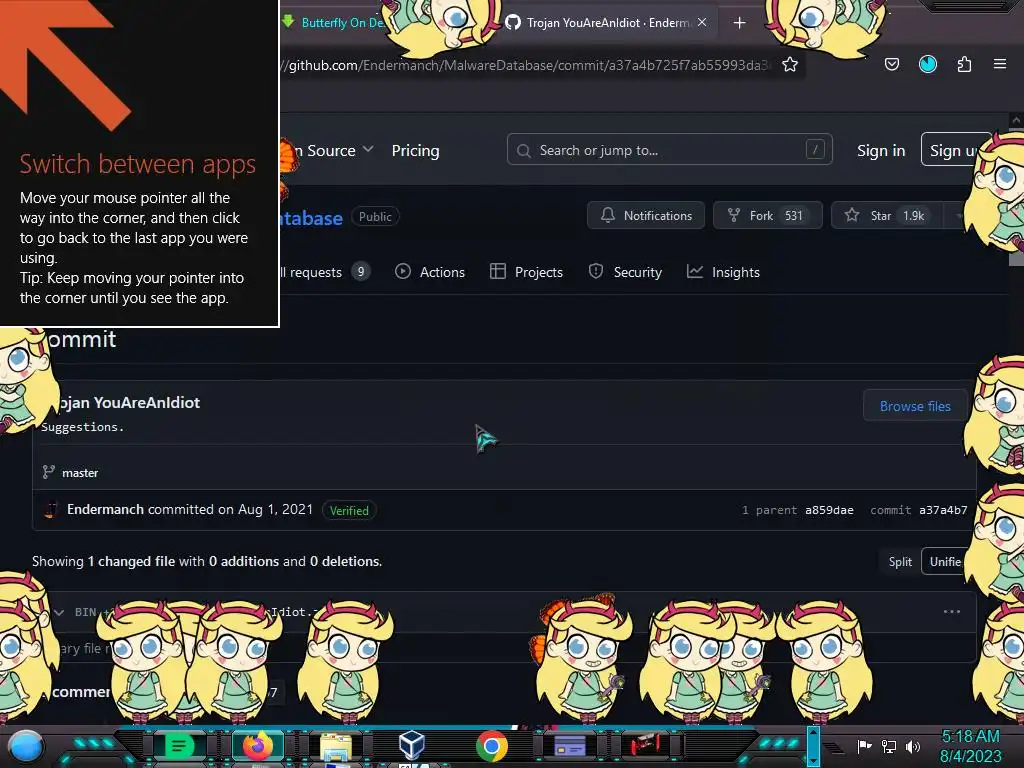
Task: Open the Pull requests tab
Action: pos(324,272)
